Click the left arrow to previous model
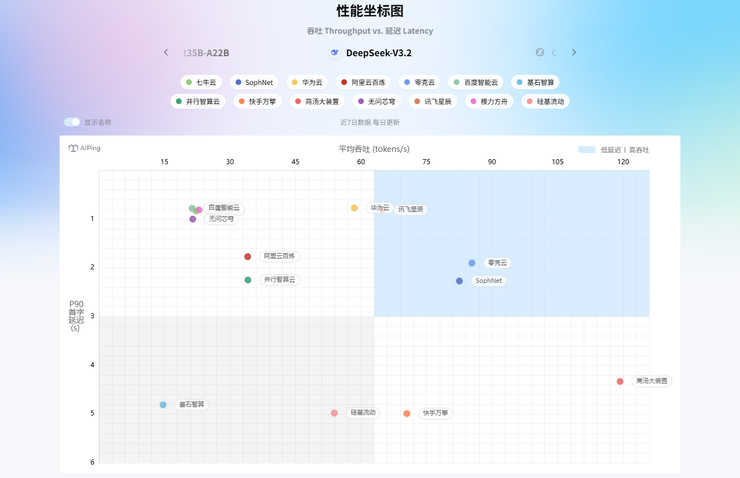 pos(166,52)
